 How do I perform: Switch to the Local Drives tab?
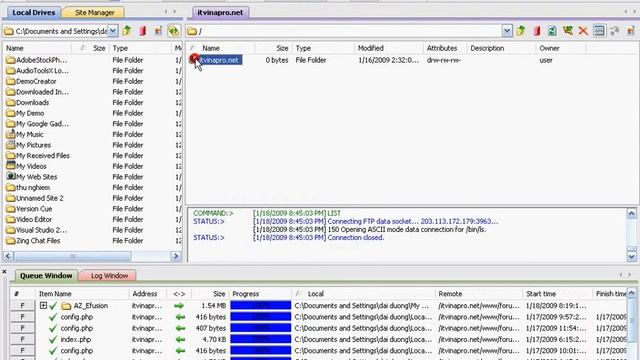pyautogui.click(x=33, y=13)
